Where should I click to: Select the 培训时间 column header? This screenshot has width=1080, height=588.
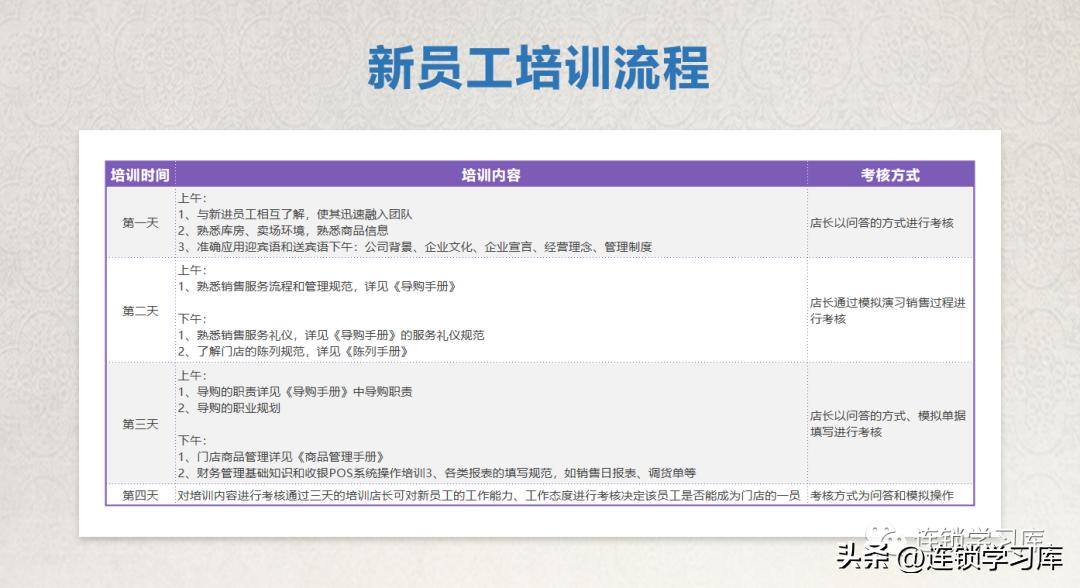point(137,172)
